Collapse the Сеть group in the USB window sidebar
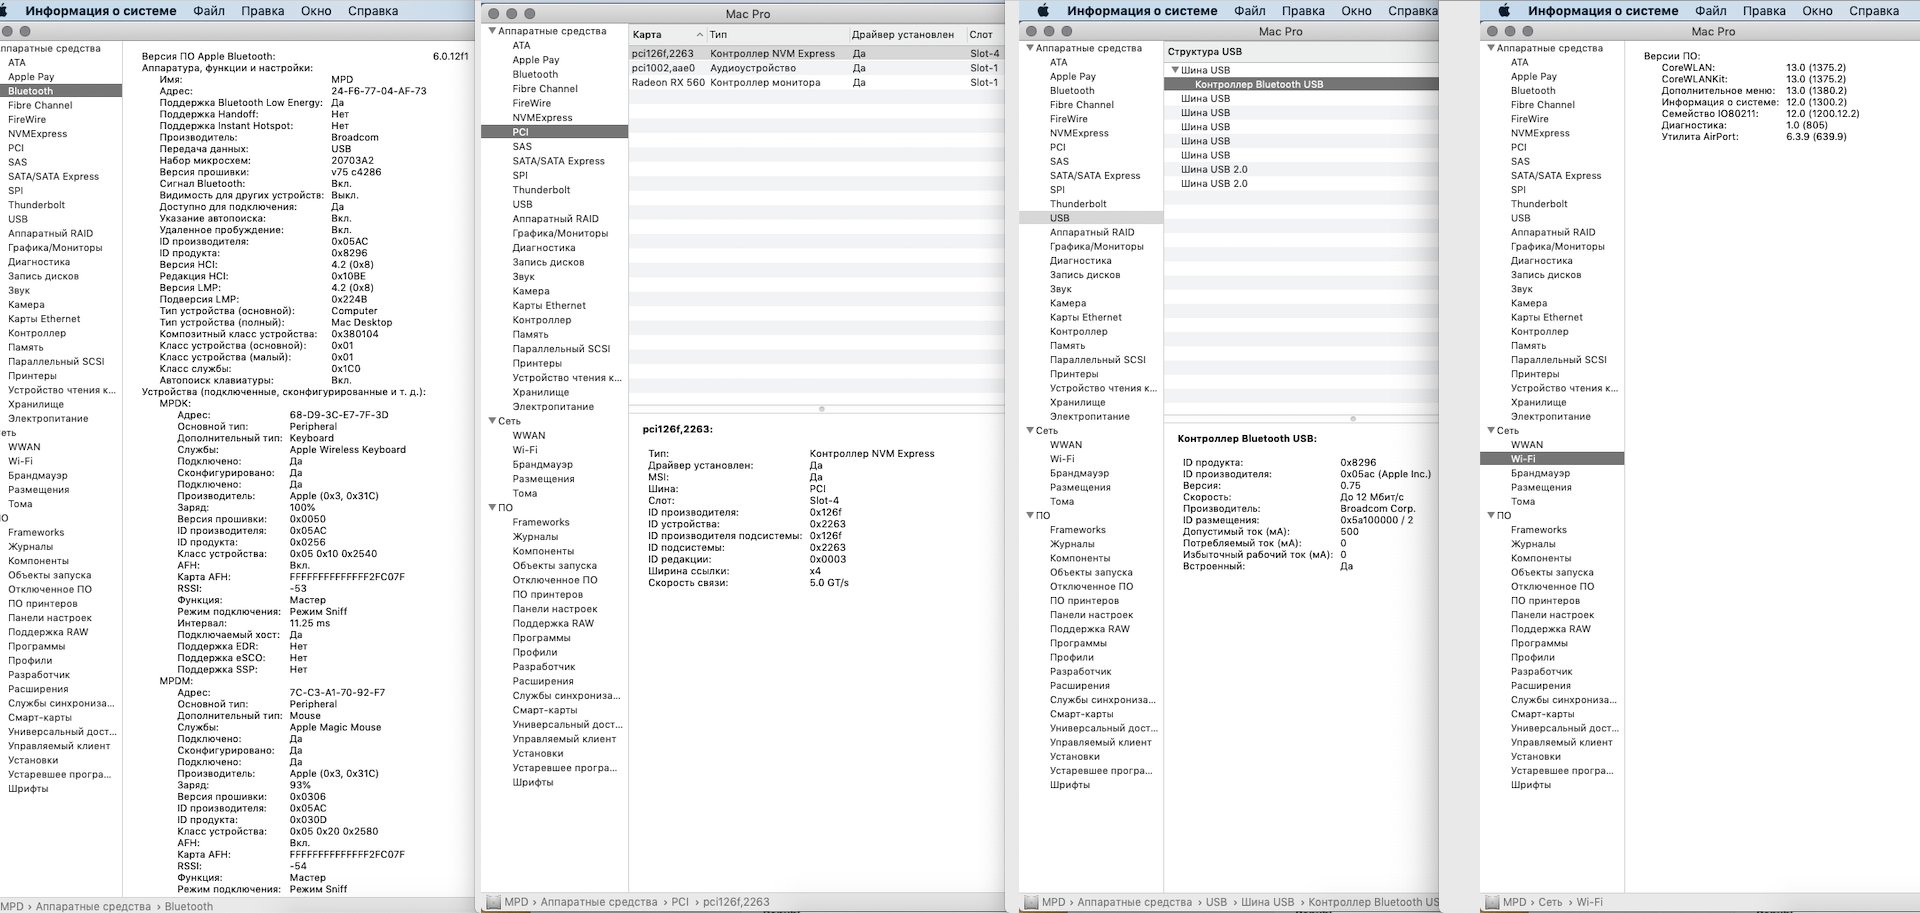Screen dimensions: 1920x913 tap(1030, 431)
